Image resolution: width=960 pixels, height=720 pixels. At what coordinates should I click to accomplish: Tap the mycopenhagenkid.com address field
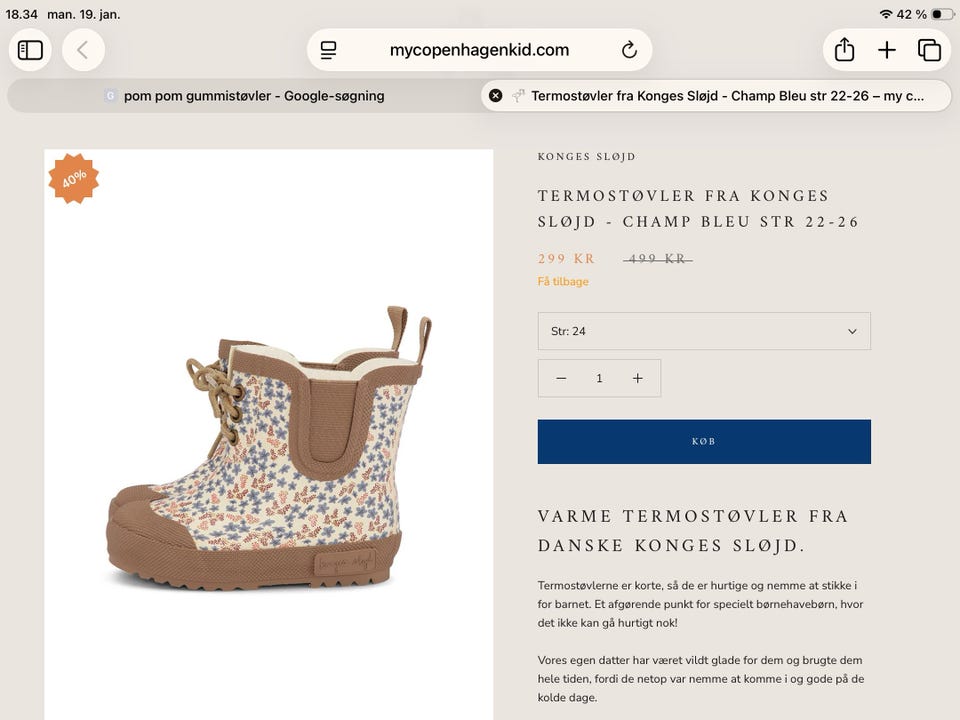(479, 50)
